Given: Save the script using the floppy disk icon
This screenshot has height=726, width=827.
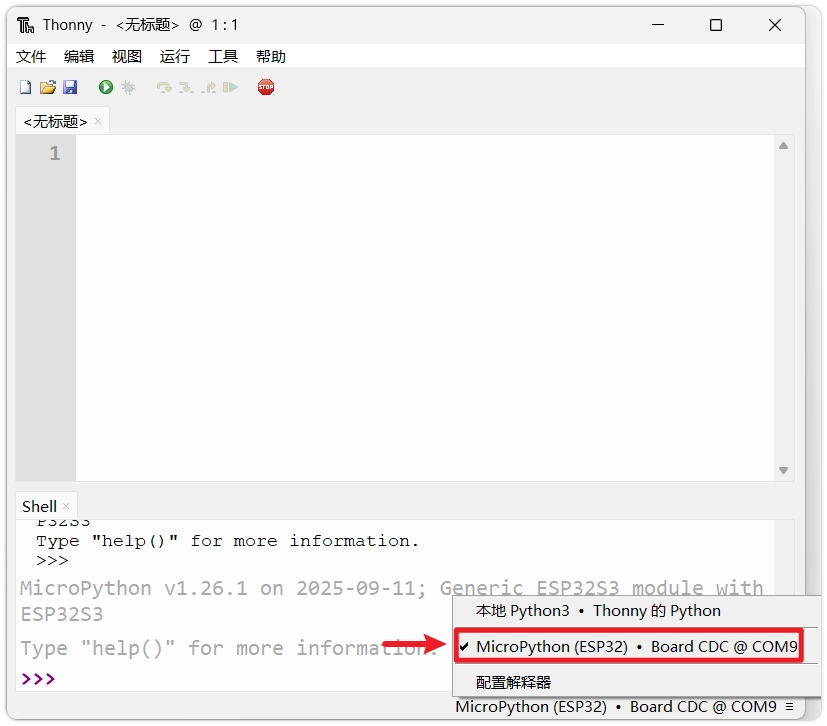Looking at the screenshot, I should click(x=70, y=88).
